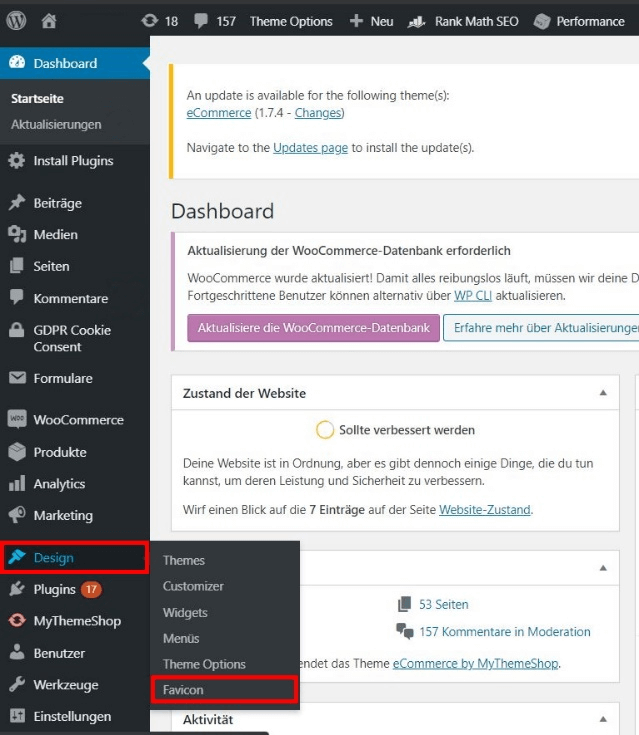Open the 53 Seiten link
Viewport: 639px width, 735px height.
pyautogui.click(x=444, y=604)
